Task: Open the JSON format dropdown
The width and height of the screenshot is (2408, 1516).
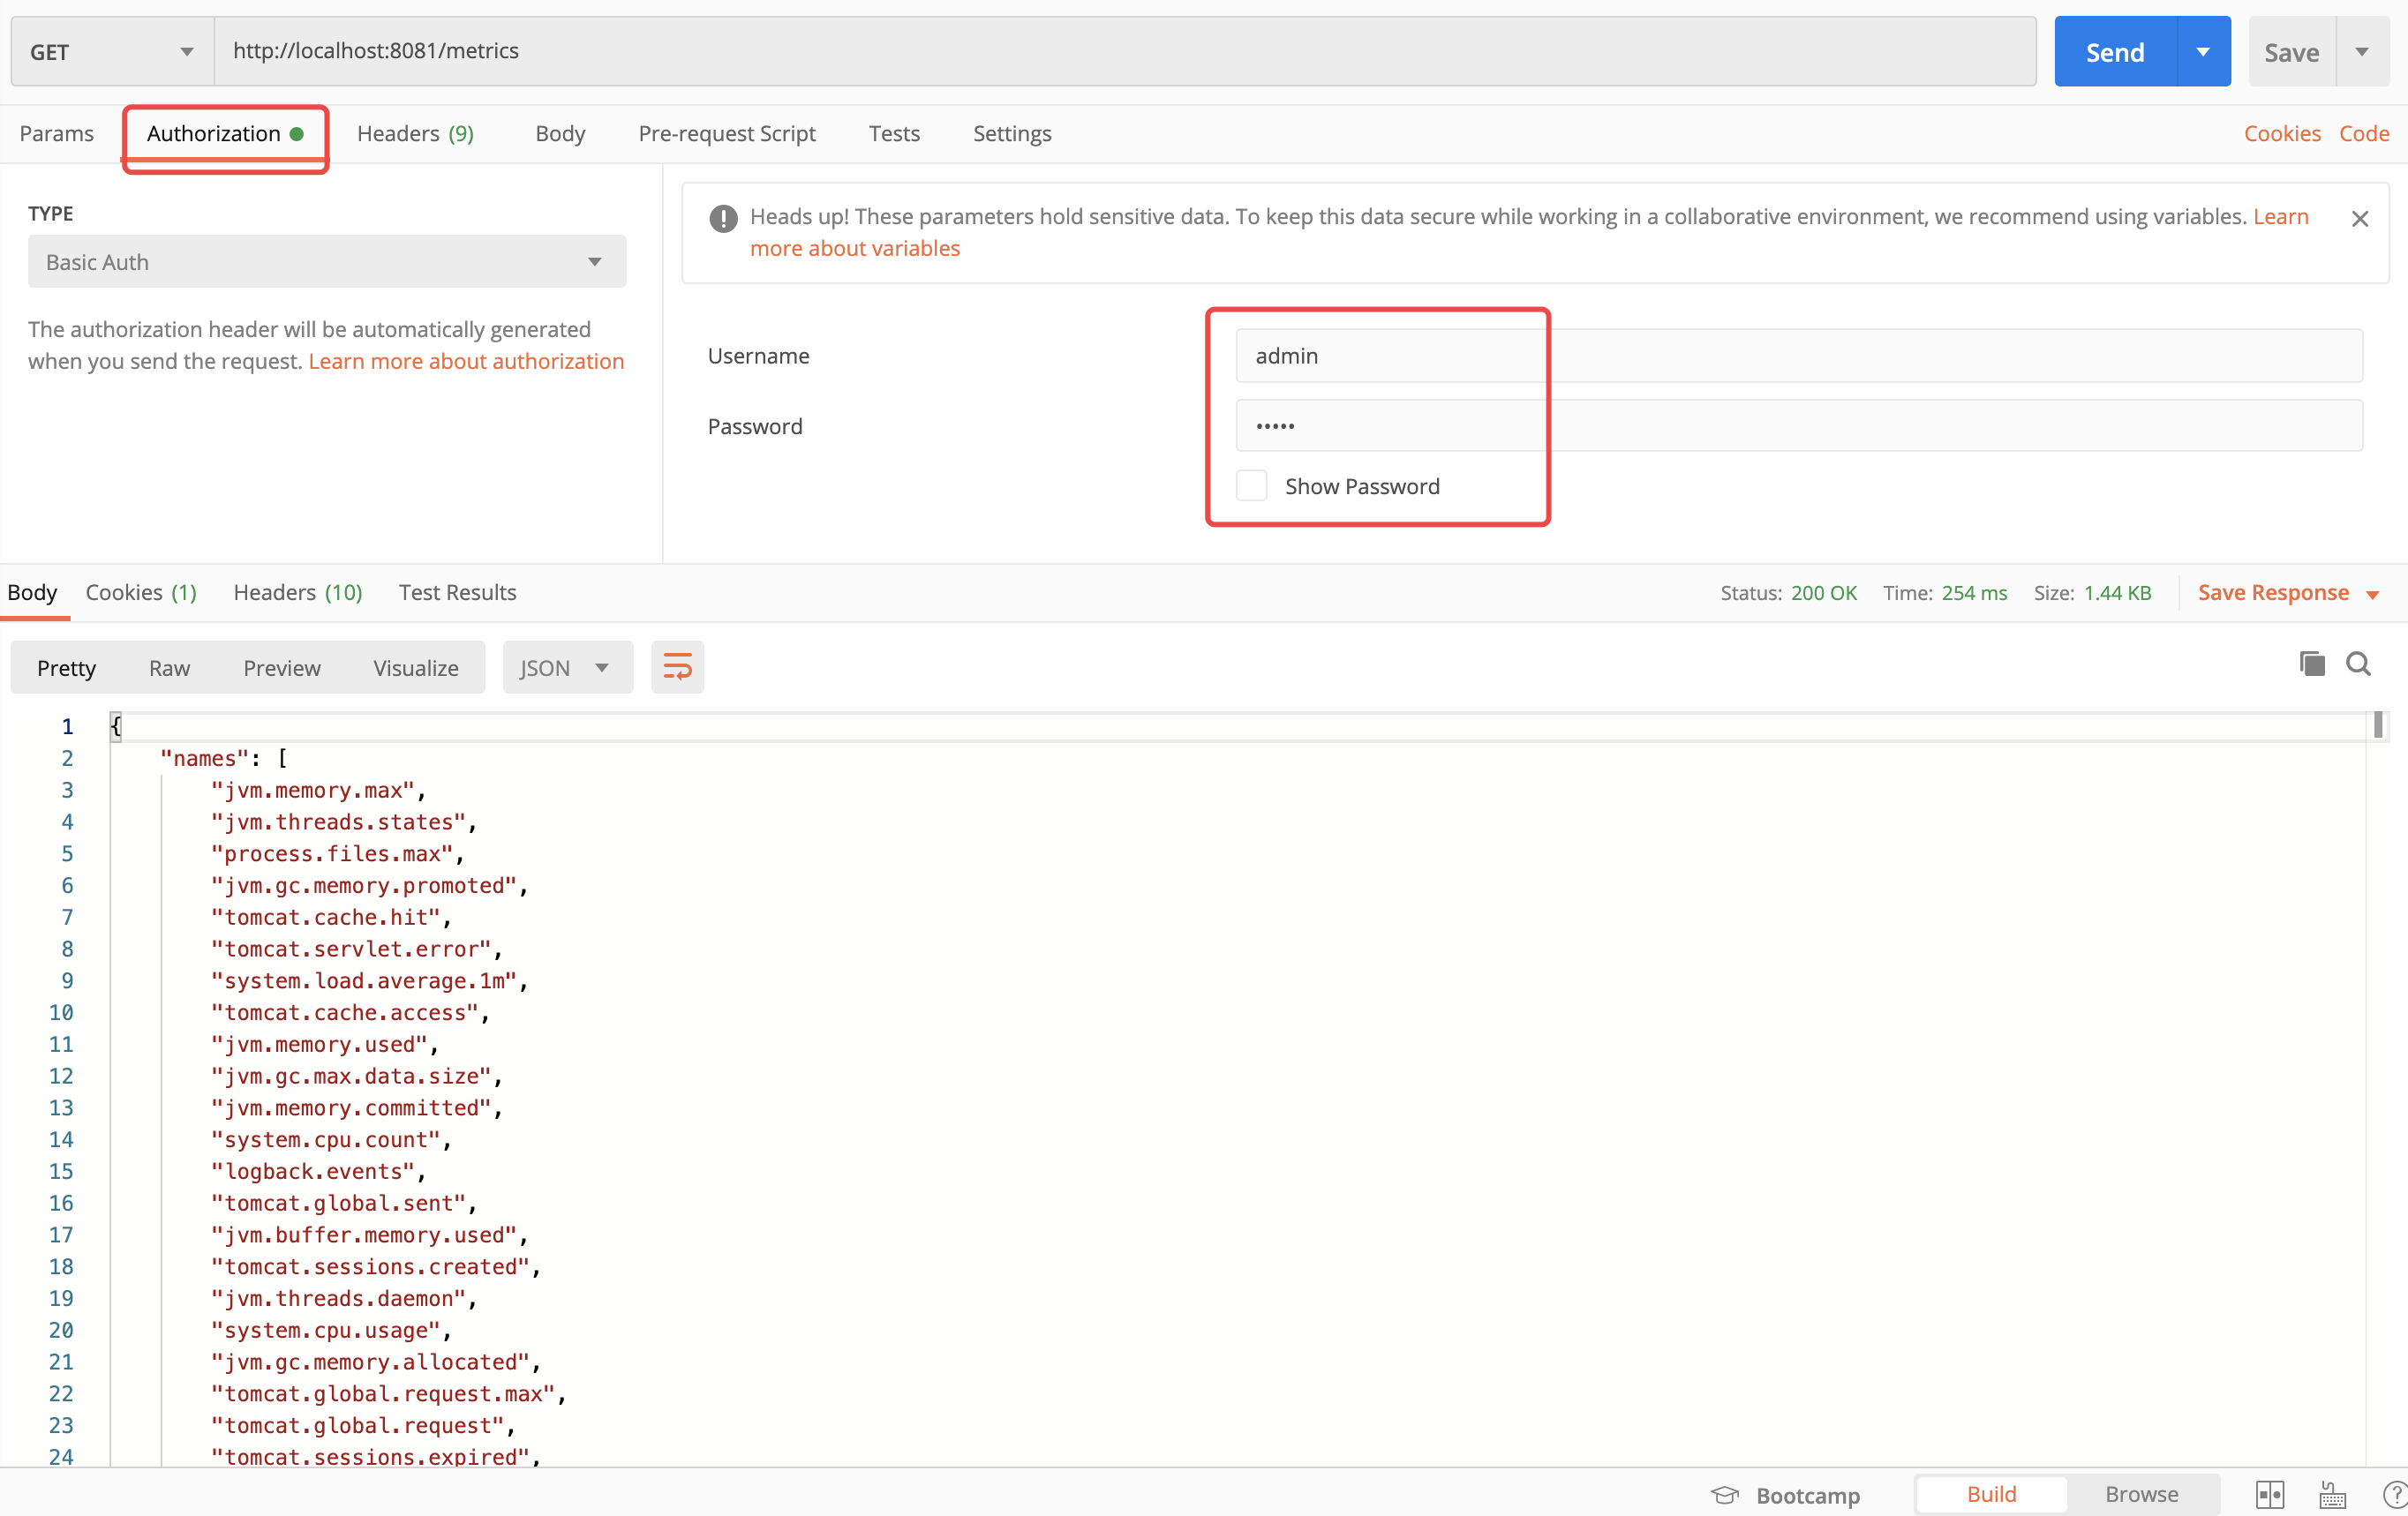Action: pos(566,667)
